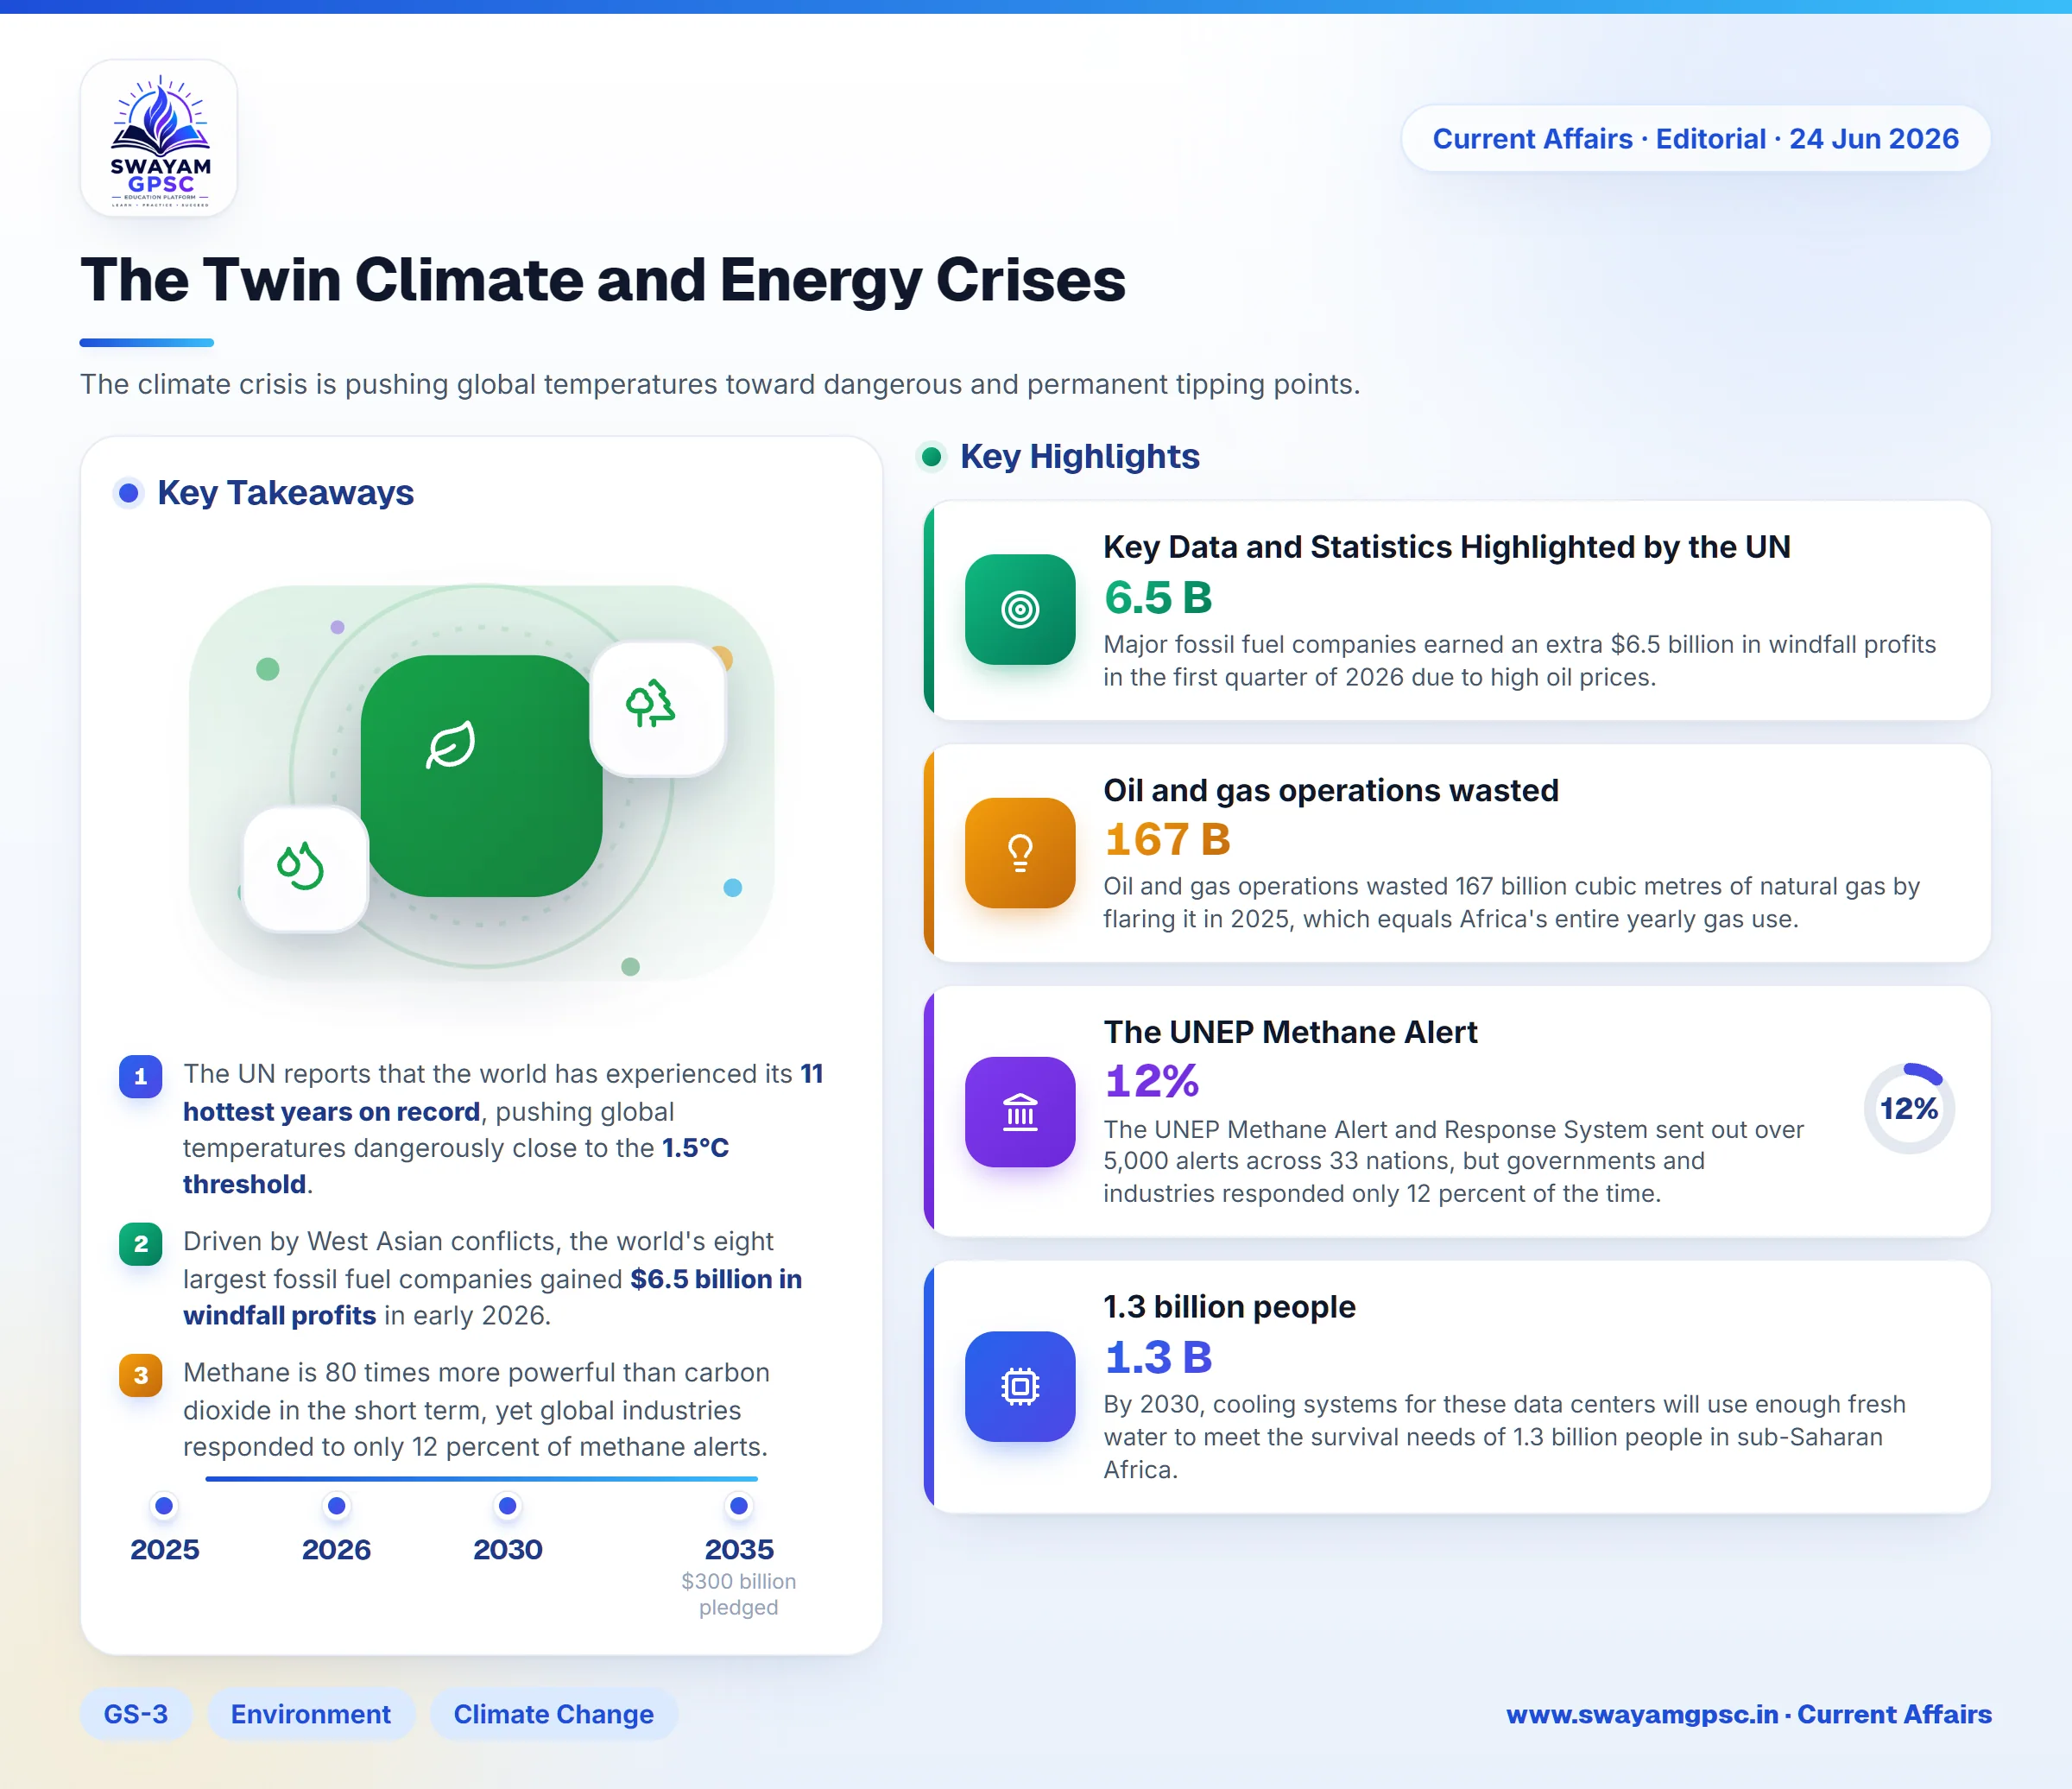The width and height of the screenshot is (2072, 1789).
Task: Click the flaring natural gas description
Action: point(1511,902)
